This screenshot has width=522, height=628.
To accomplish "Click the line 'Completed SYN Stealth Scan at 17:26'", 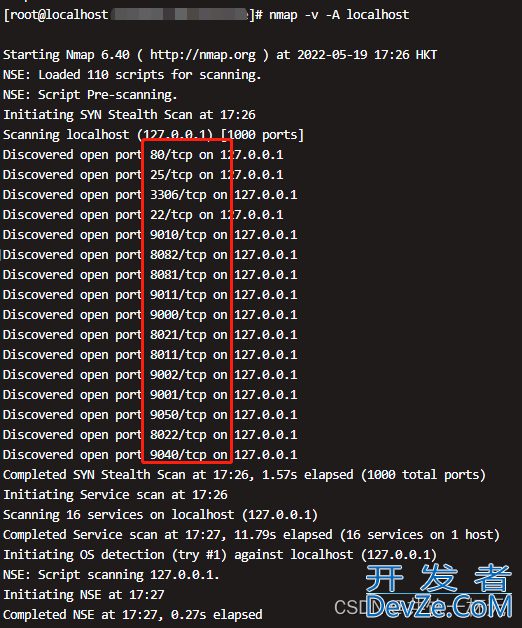I will coord(244,475).
